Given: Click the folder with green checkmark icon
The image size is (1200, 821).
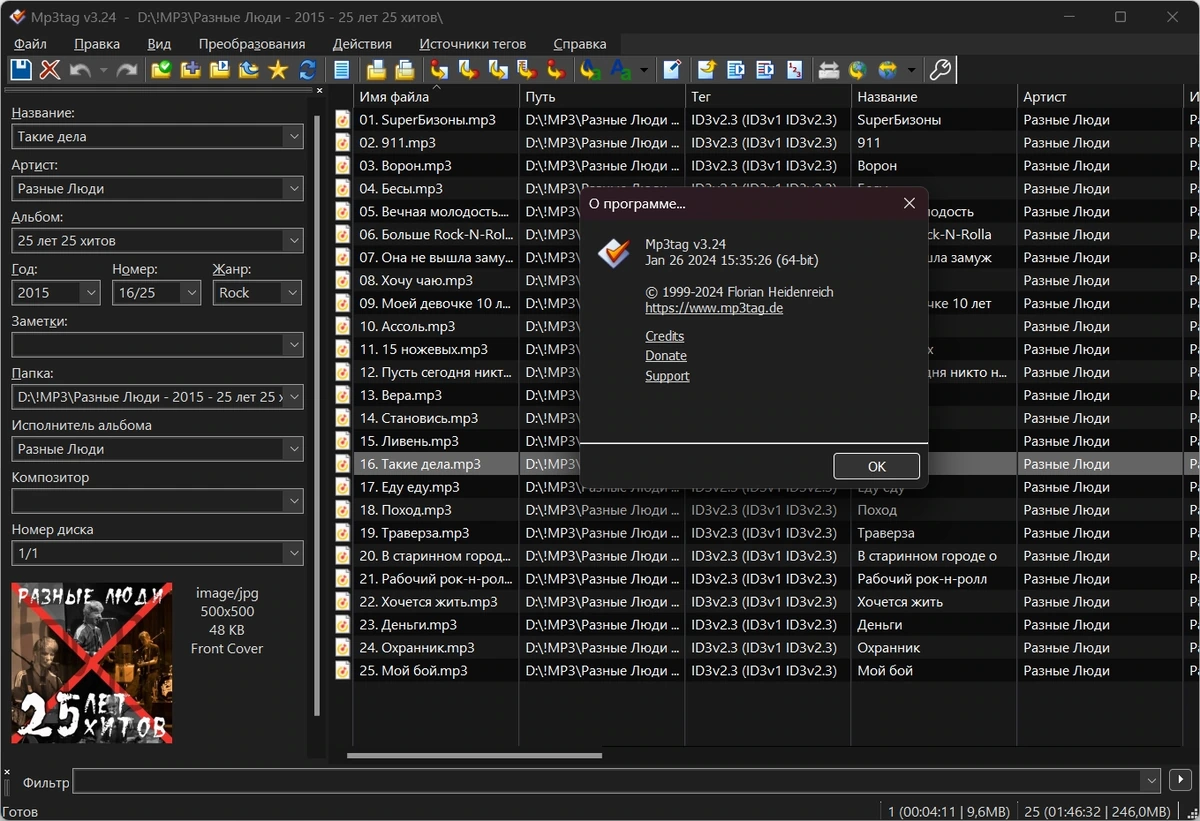Looking at the screenshot, I should point(161,70).
